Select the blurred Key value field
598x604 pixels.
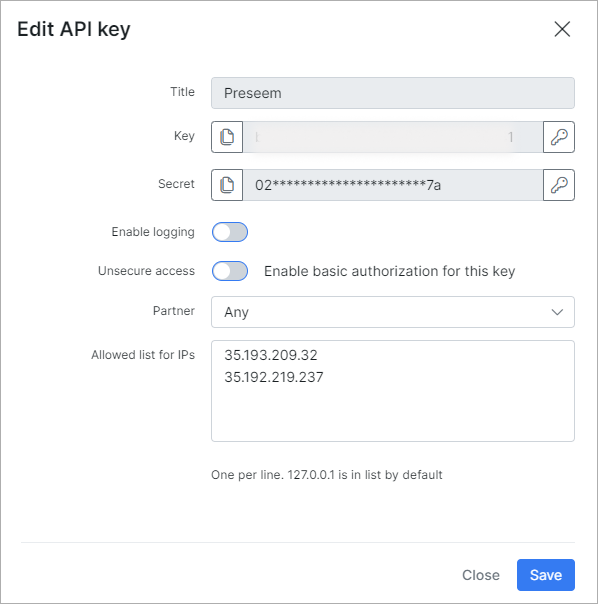[x=393, y=137]
